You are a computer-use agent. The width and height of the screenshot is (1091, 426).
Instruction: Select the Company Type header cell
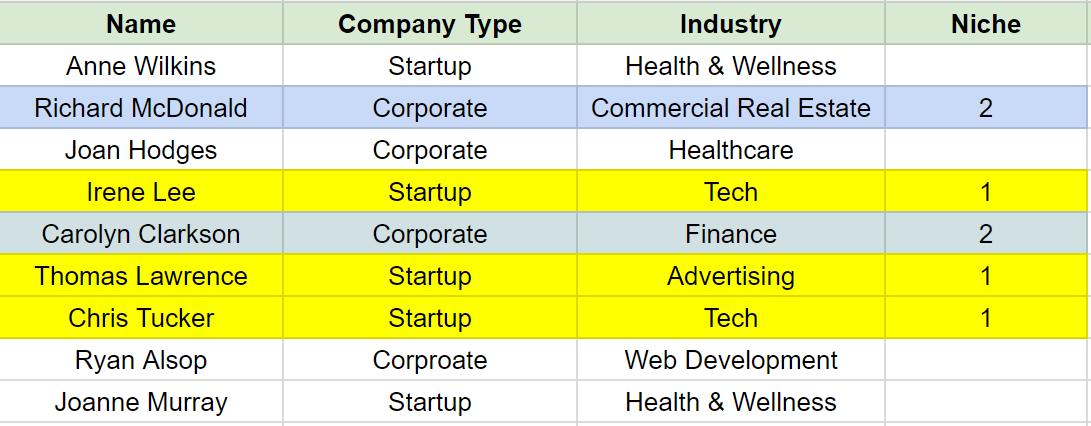tap(430, 24)
